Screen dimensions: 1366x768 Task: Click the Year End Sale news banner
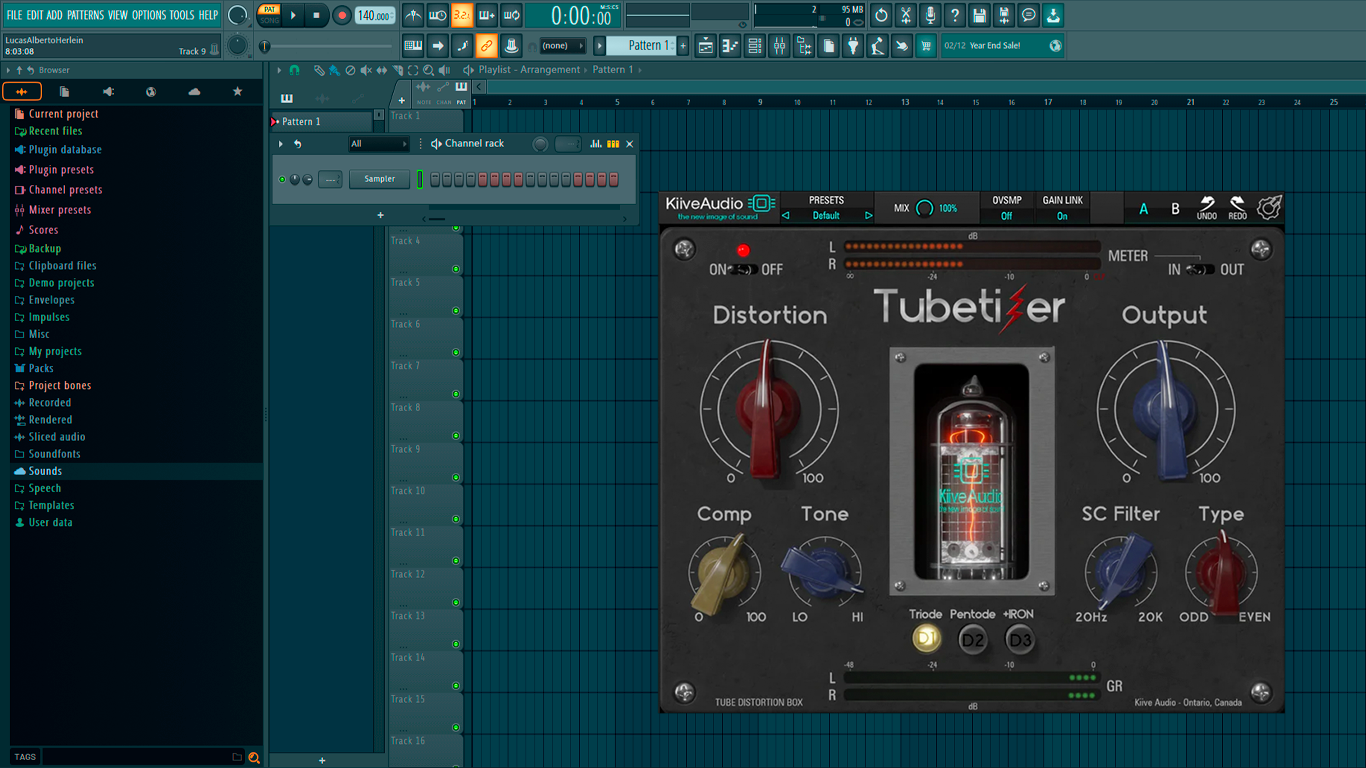(x=1003, y=46)
